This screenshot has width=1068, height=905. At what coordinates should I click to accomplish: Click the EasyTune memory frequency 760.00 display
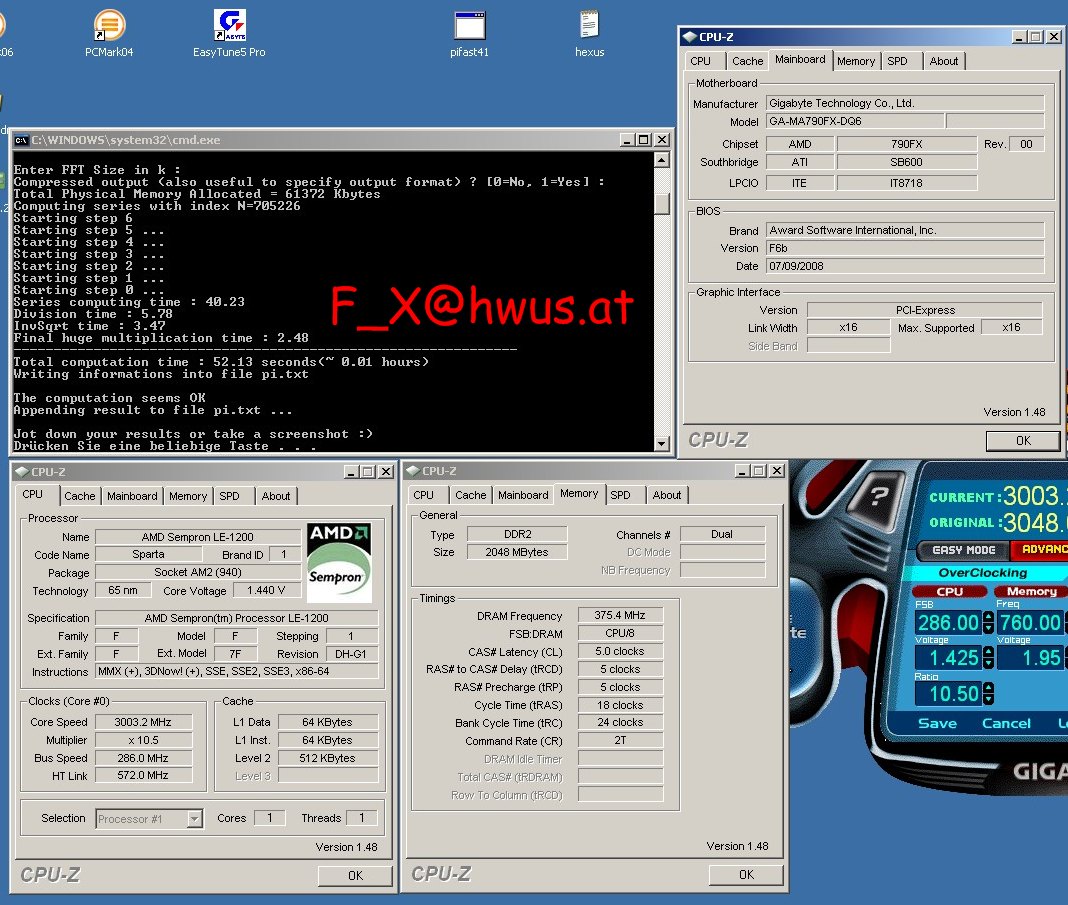(x=1030, y=622)
